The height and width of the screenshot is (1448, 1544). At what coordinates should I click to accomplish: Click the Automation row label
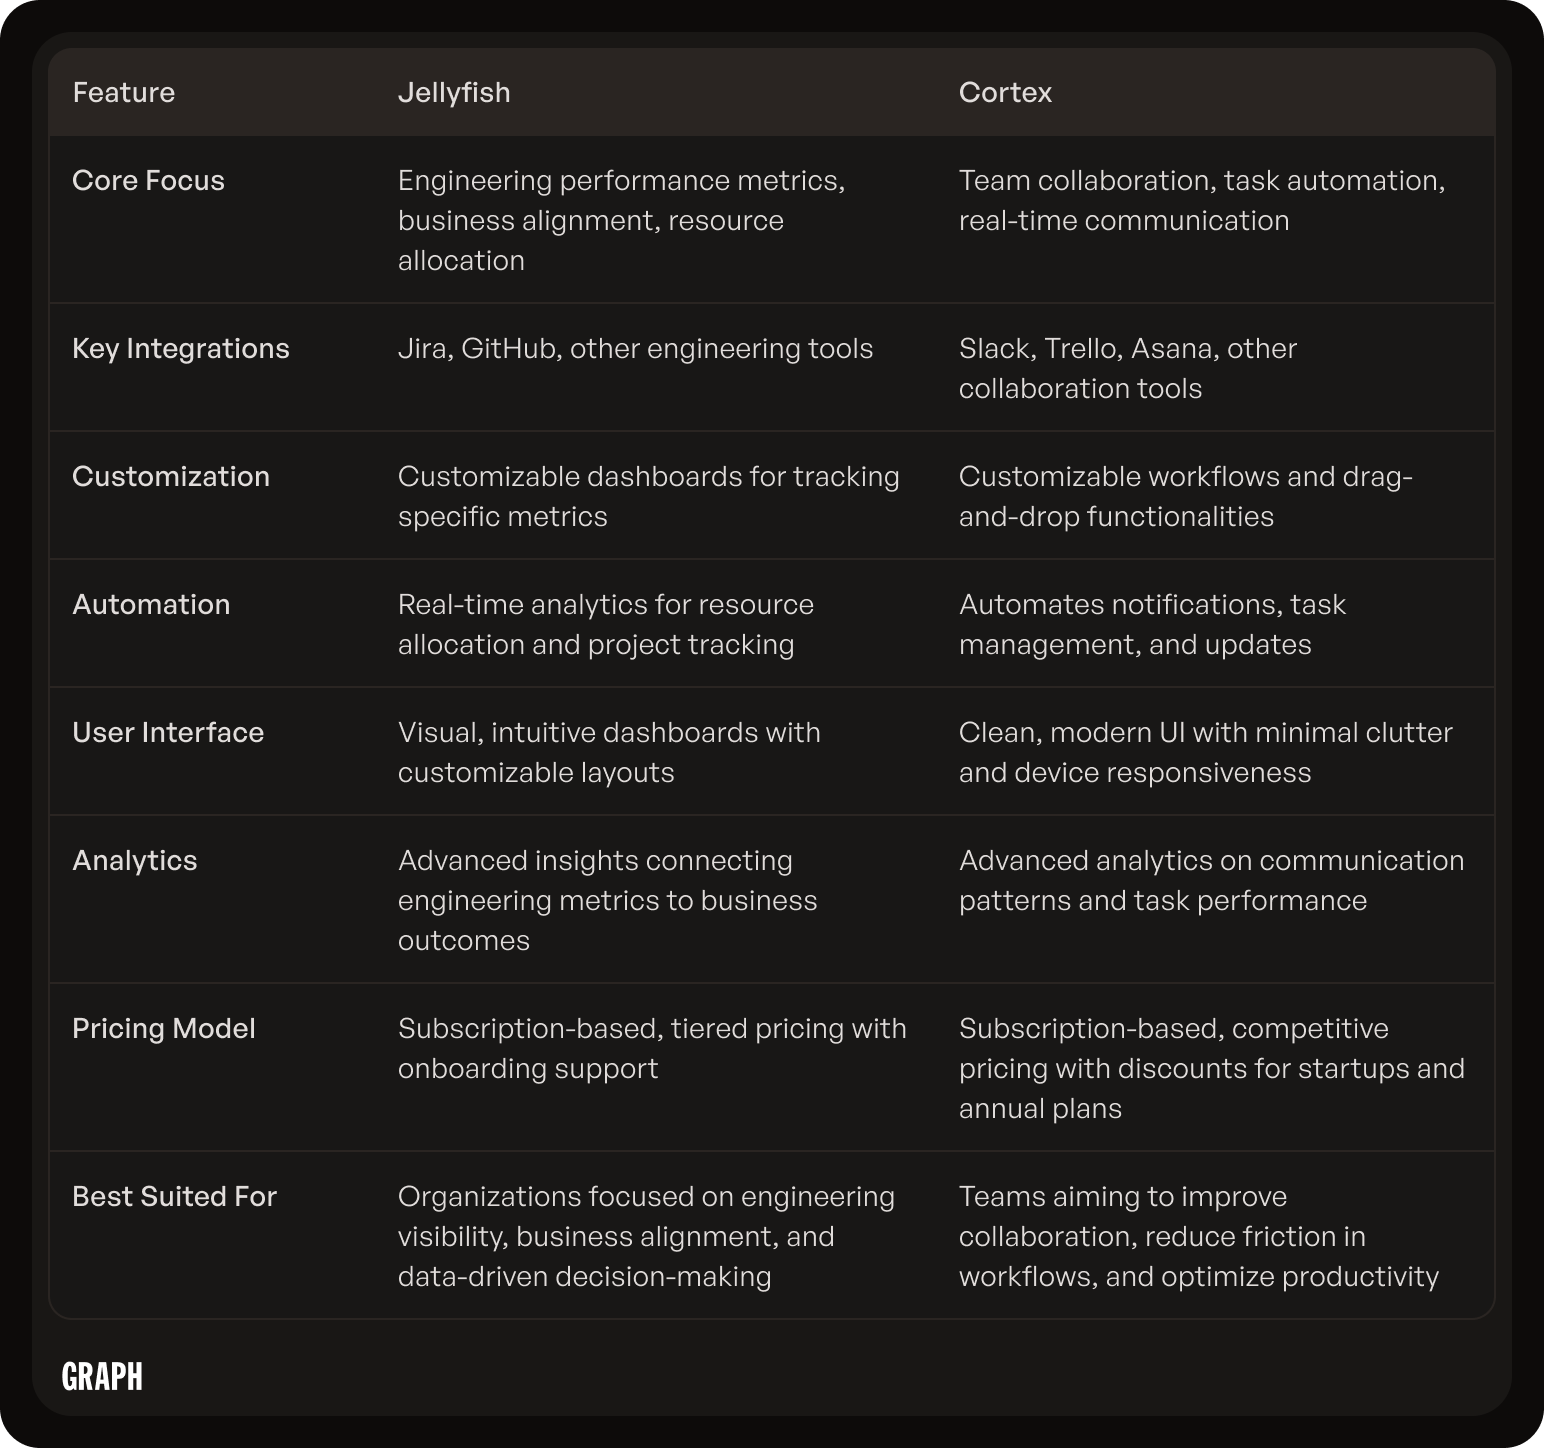pyautogui.click(x=151, y=605)
